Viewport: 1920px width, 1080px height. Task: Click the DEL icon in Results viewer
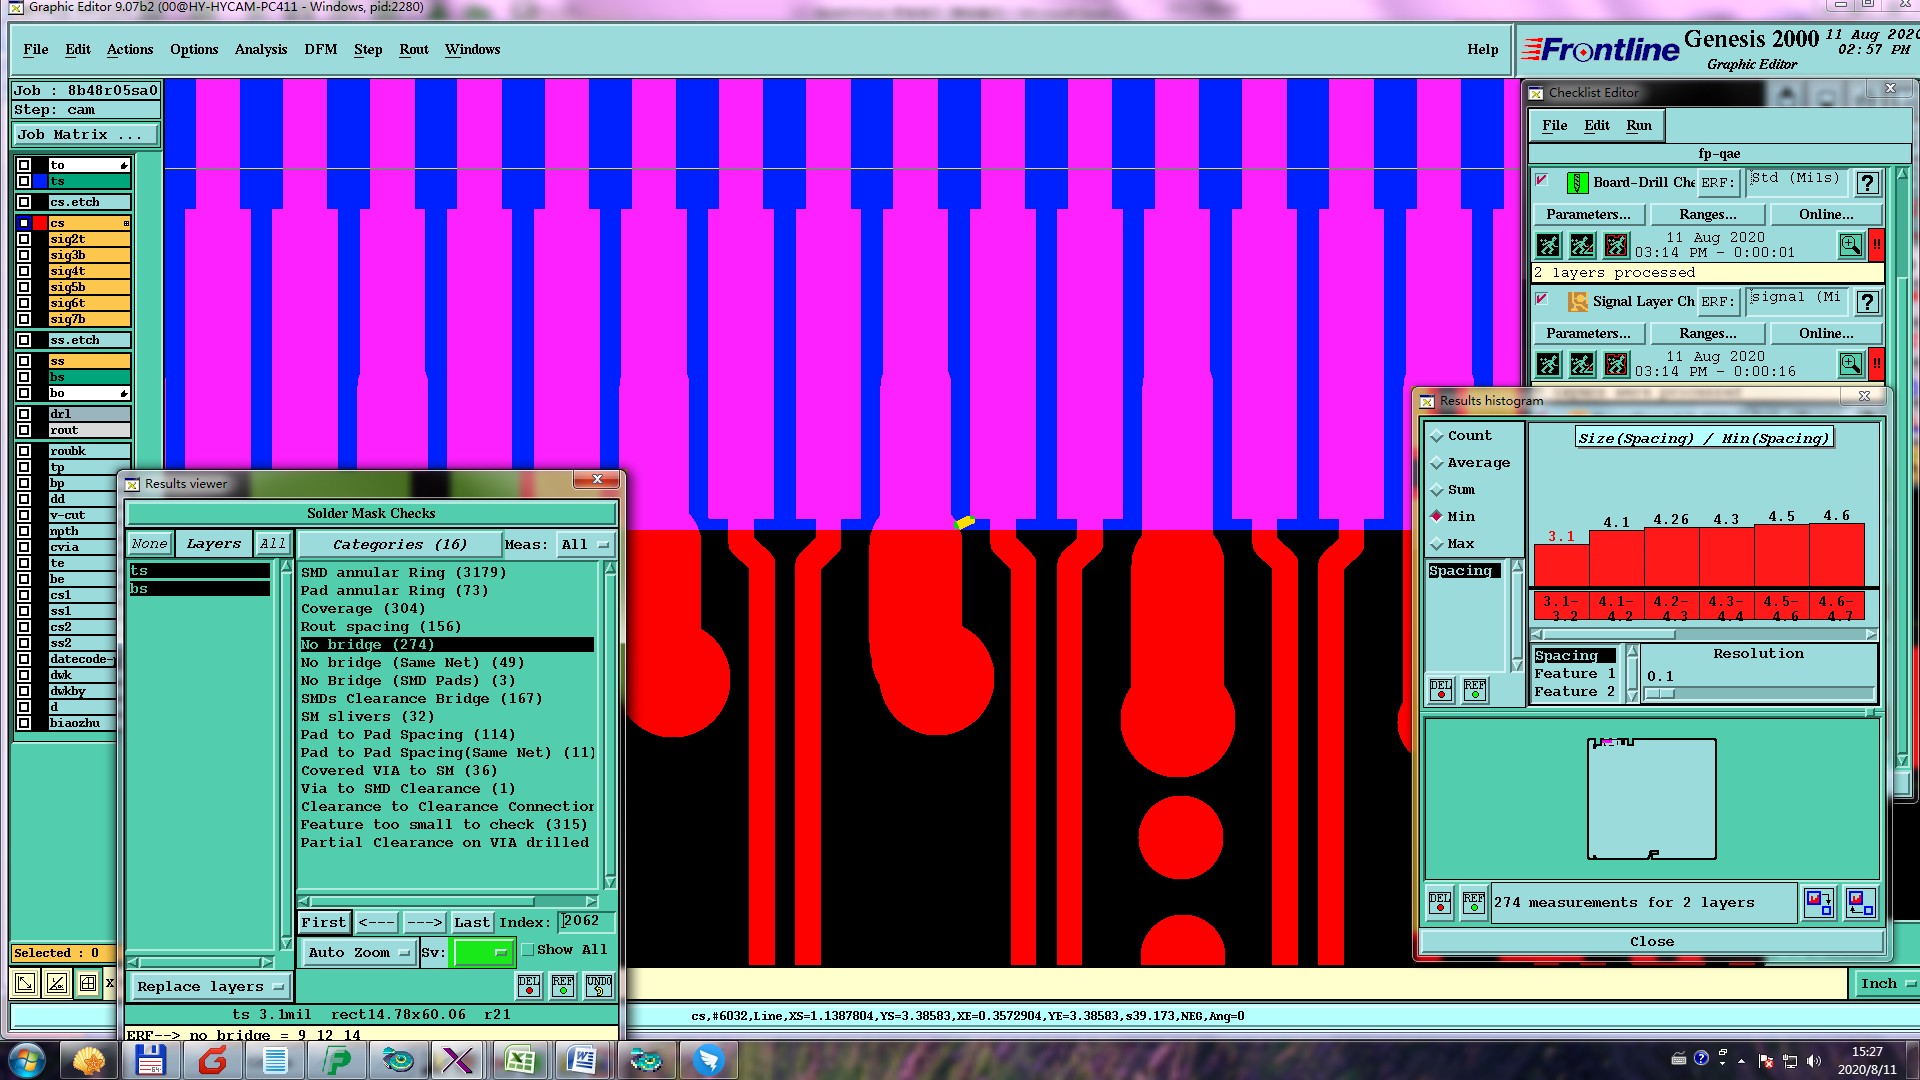[529, 986]
